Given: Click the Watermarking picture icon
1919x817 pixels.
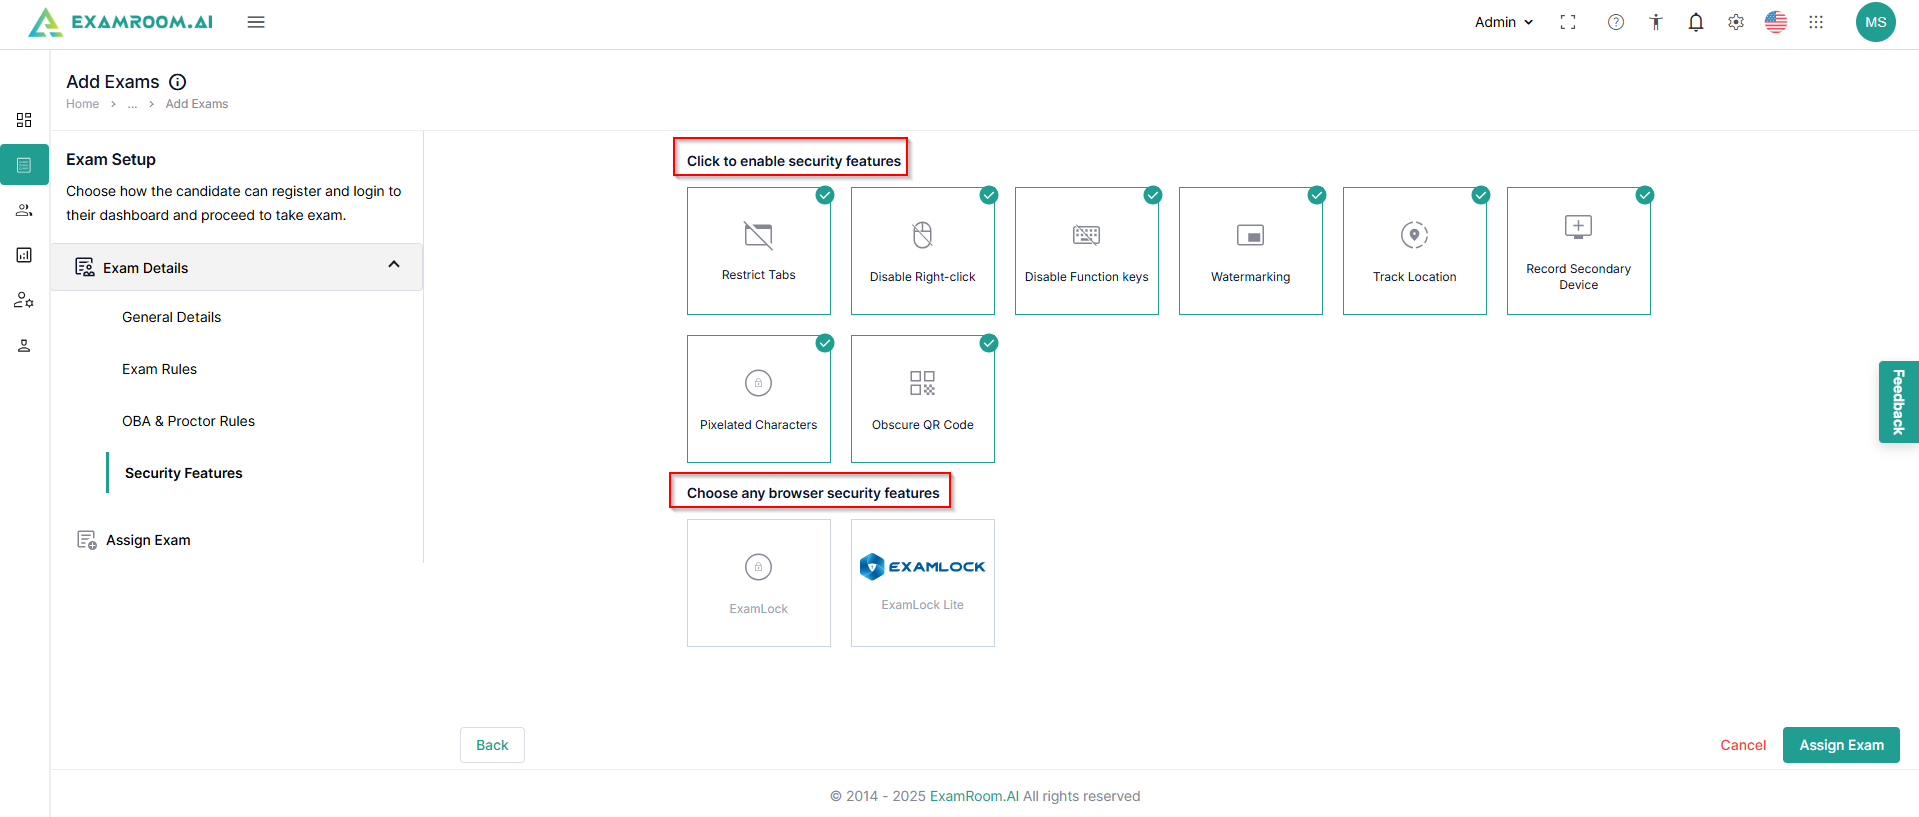Looking at the screenshot, I should [x=1251, y=235].
